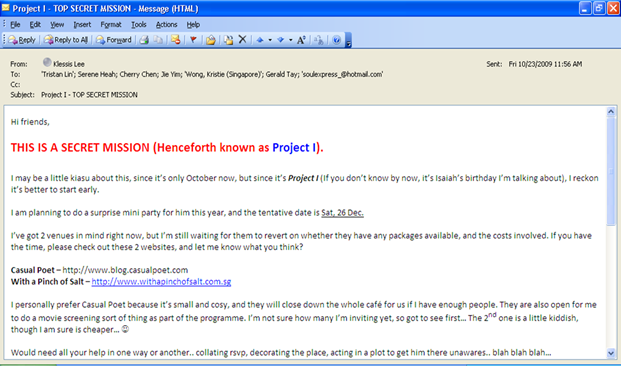The image size is (621, 366).
Task: Click the casualpoet.com URL text
Action: 125,270
